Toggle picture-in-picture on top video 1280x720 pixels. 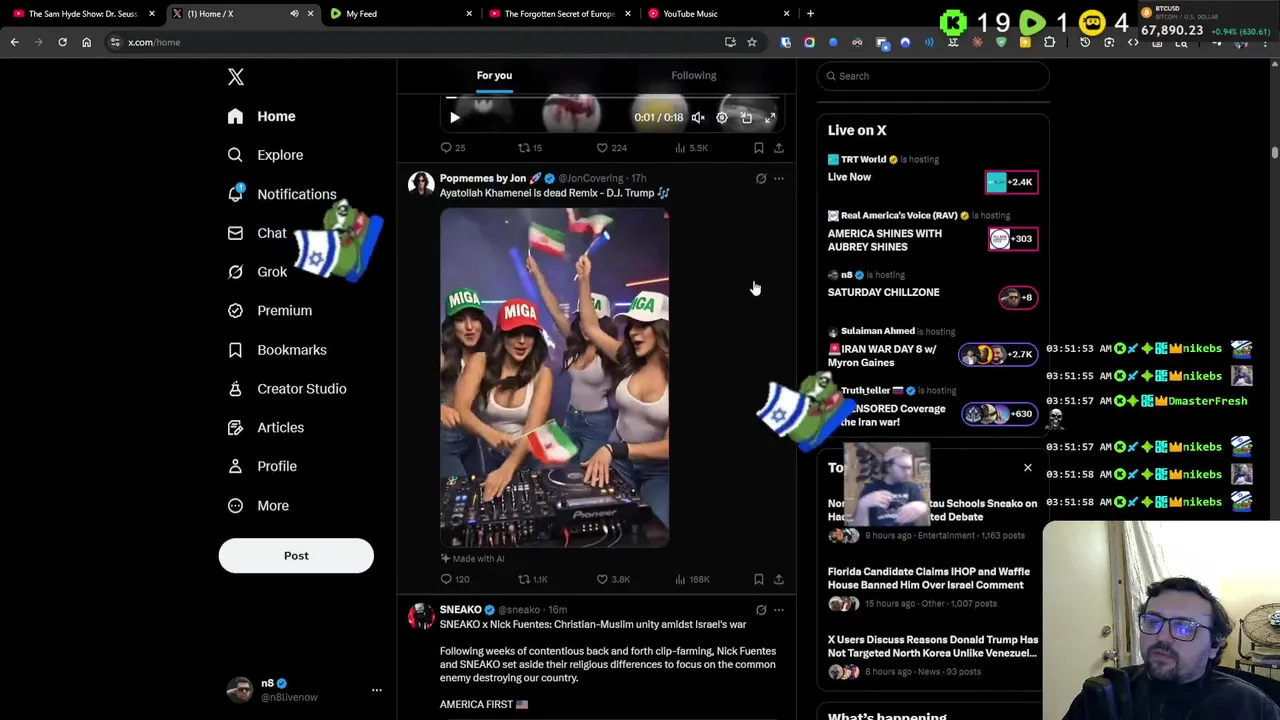click(x=746, y=118)
